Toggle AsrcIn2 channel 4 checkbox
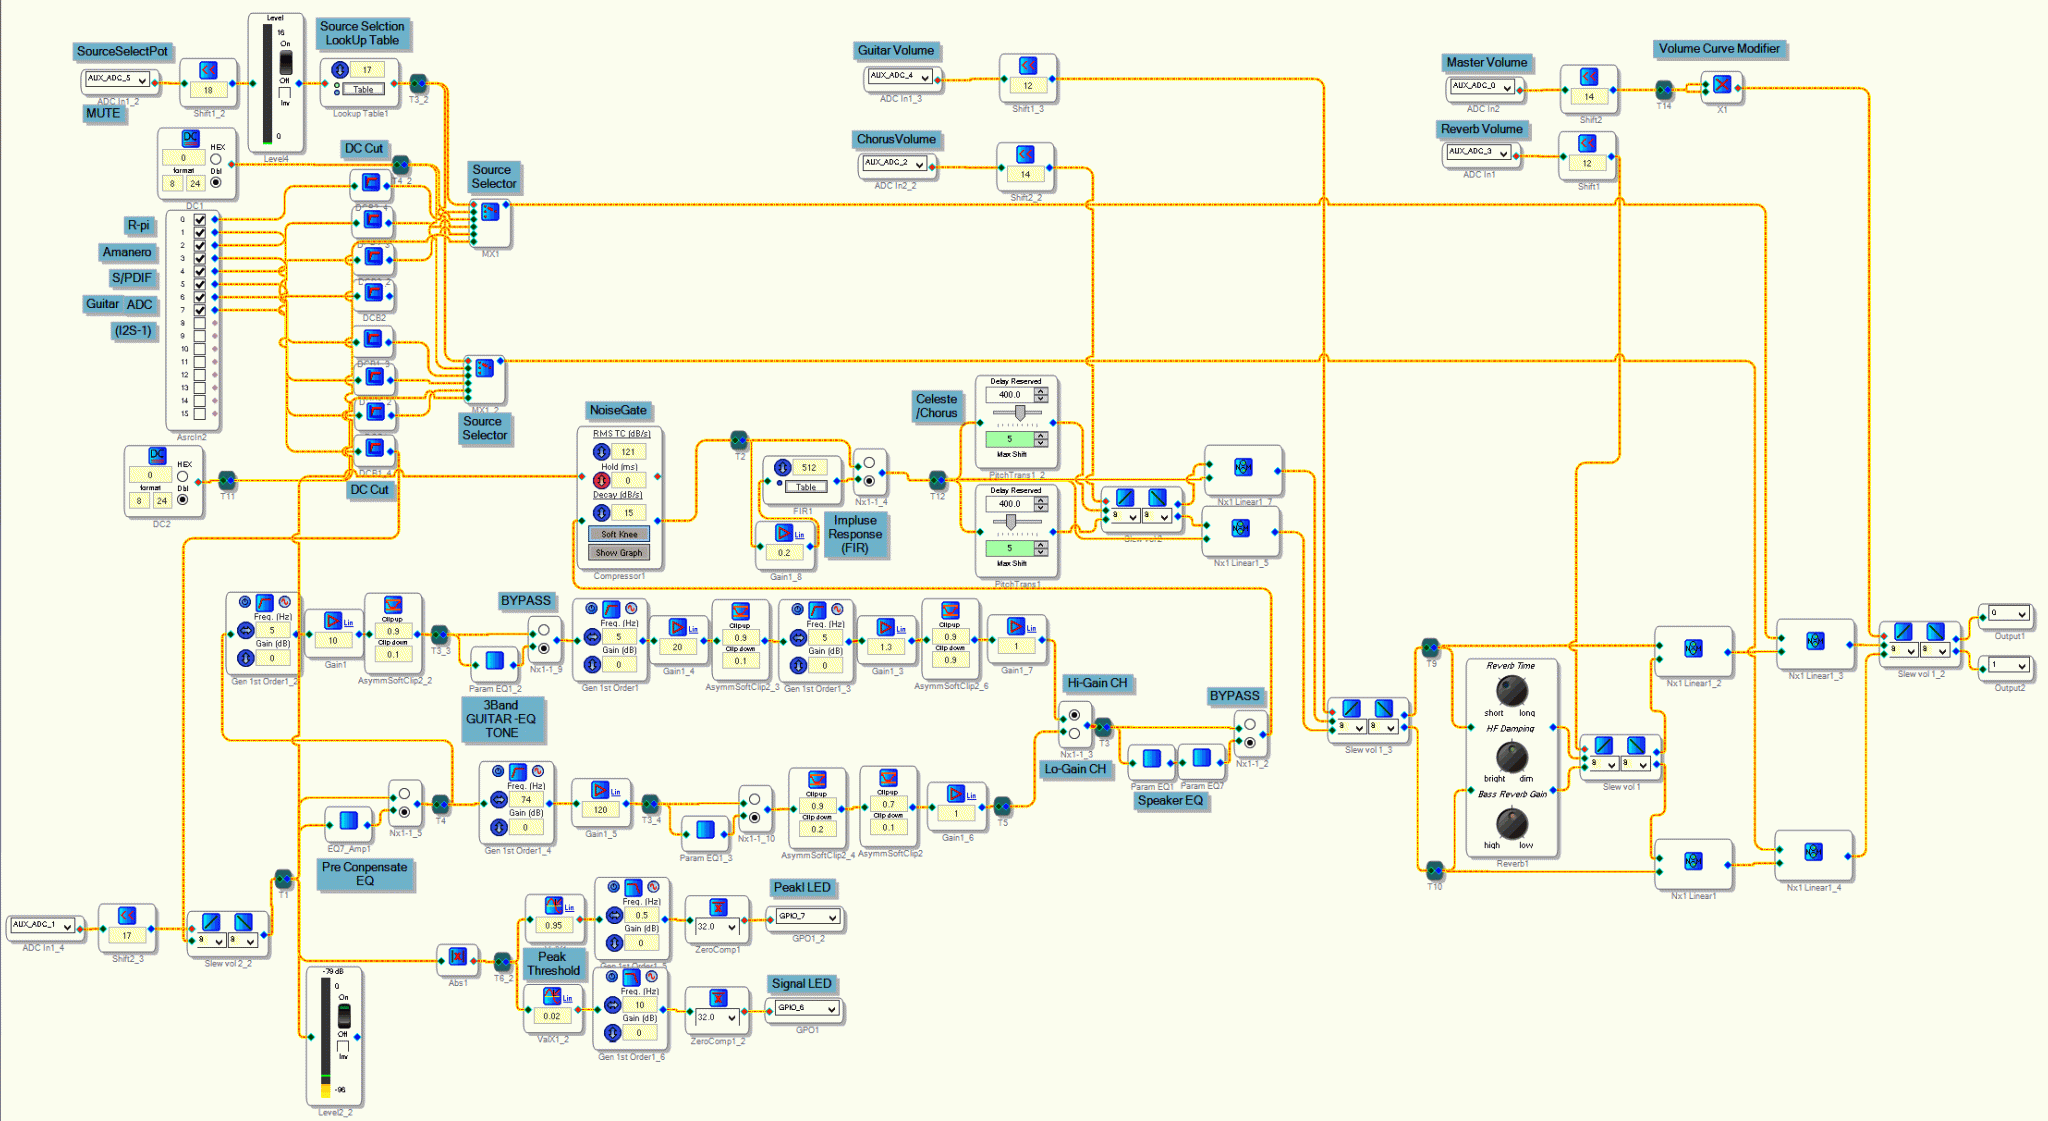This screenshot has width=2048, height=1121. point(200,272)
